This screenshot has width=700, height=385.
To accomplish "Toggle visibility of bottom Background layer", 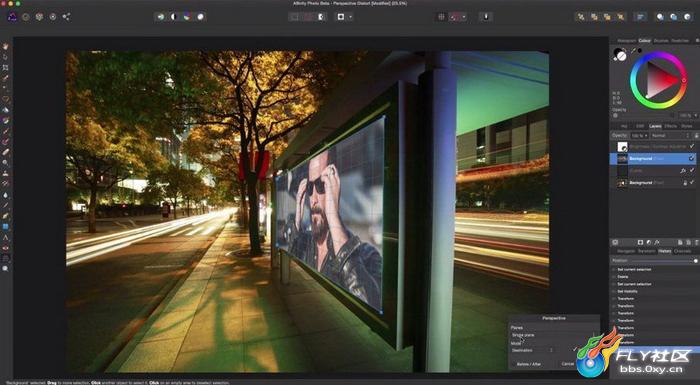I will (692, 183).
